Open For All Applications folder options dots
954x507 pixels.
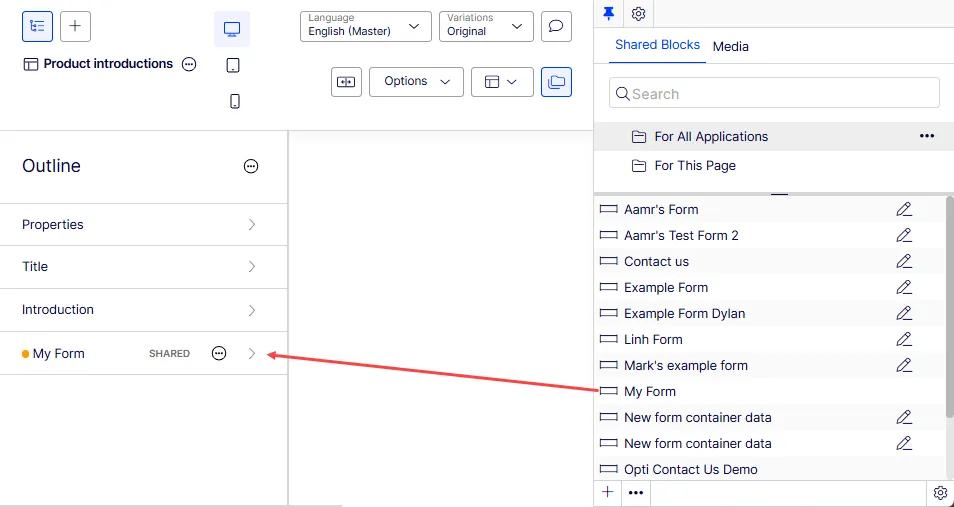point(927,136)
